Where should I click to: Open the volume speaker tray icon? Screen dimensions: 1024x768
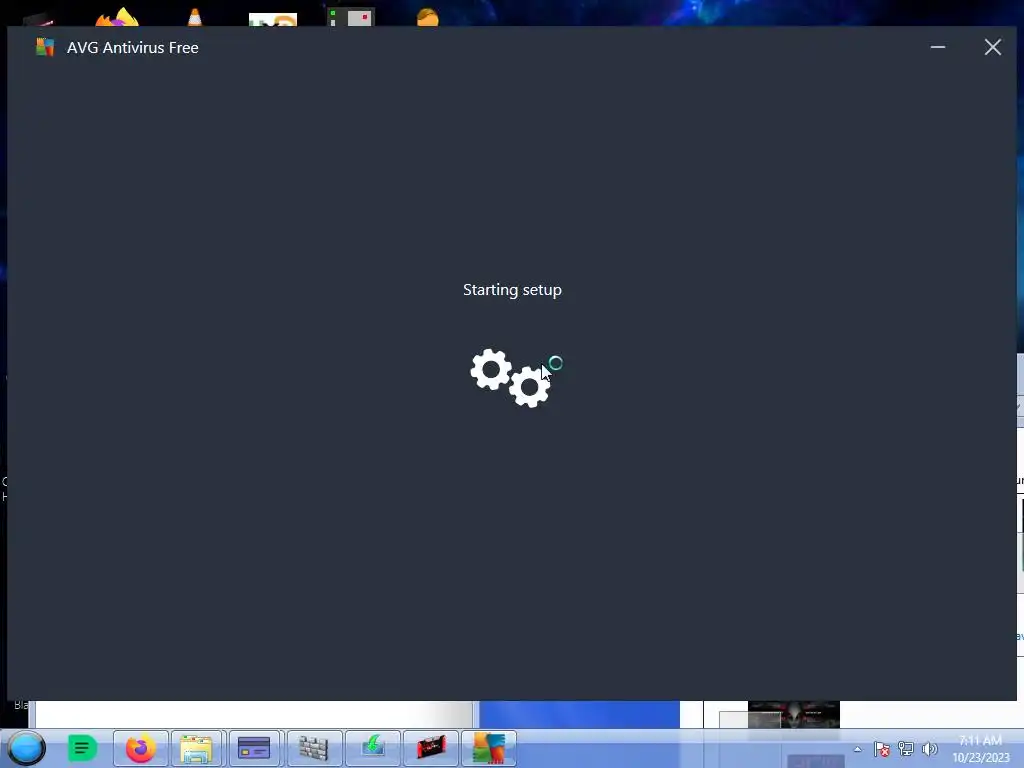pos(929,749)
